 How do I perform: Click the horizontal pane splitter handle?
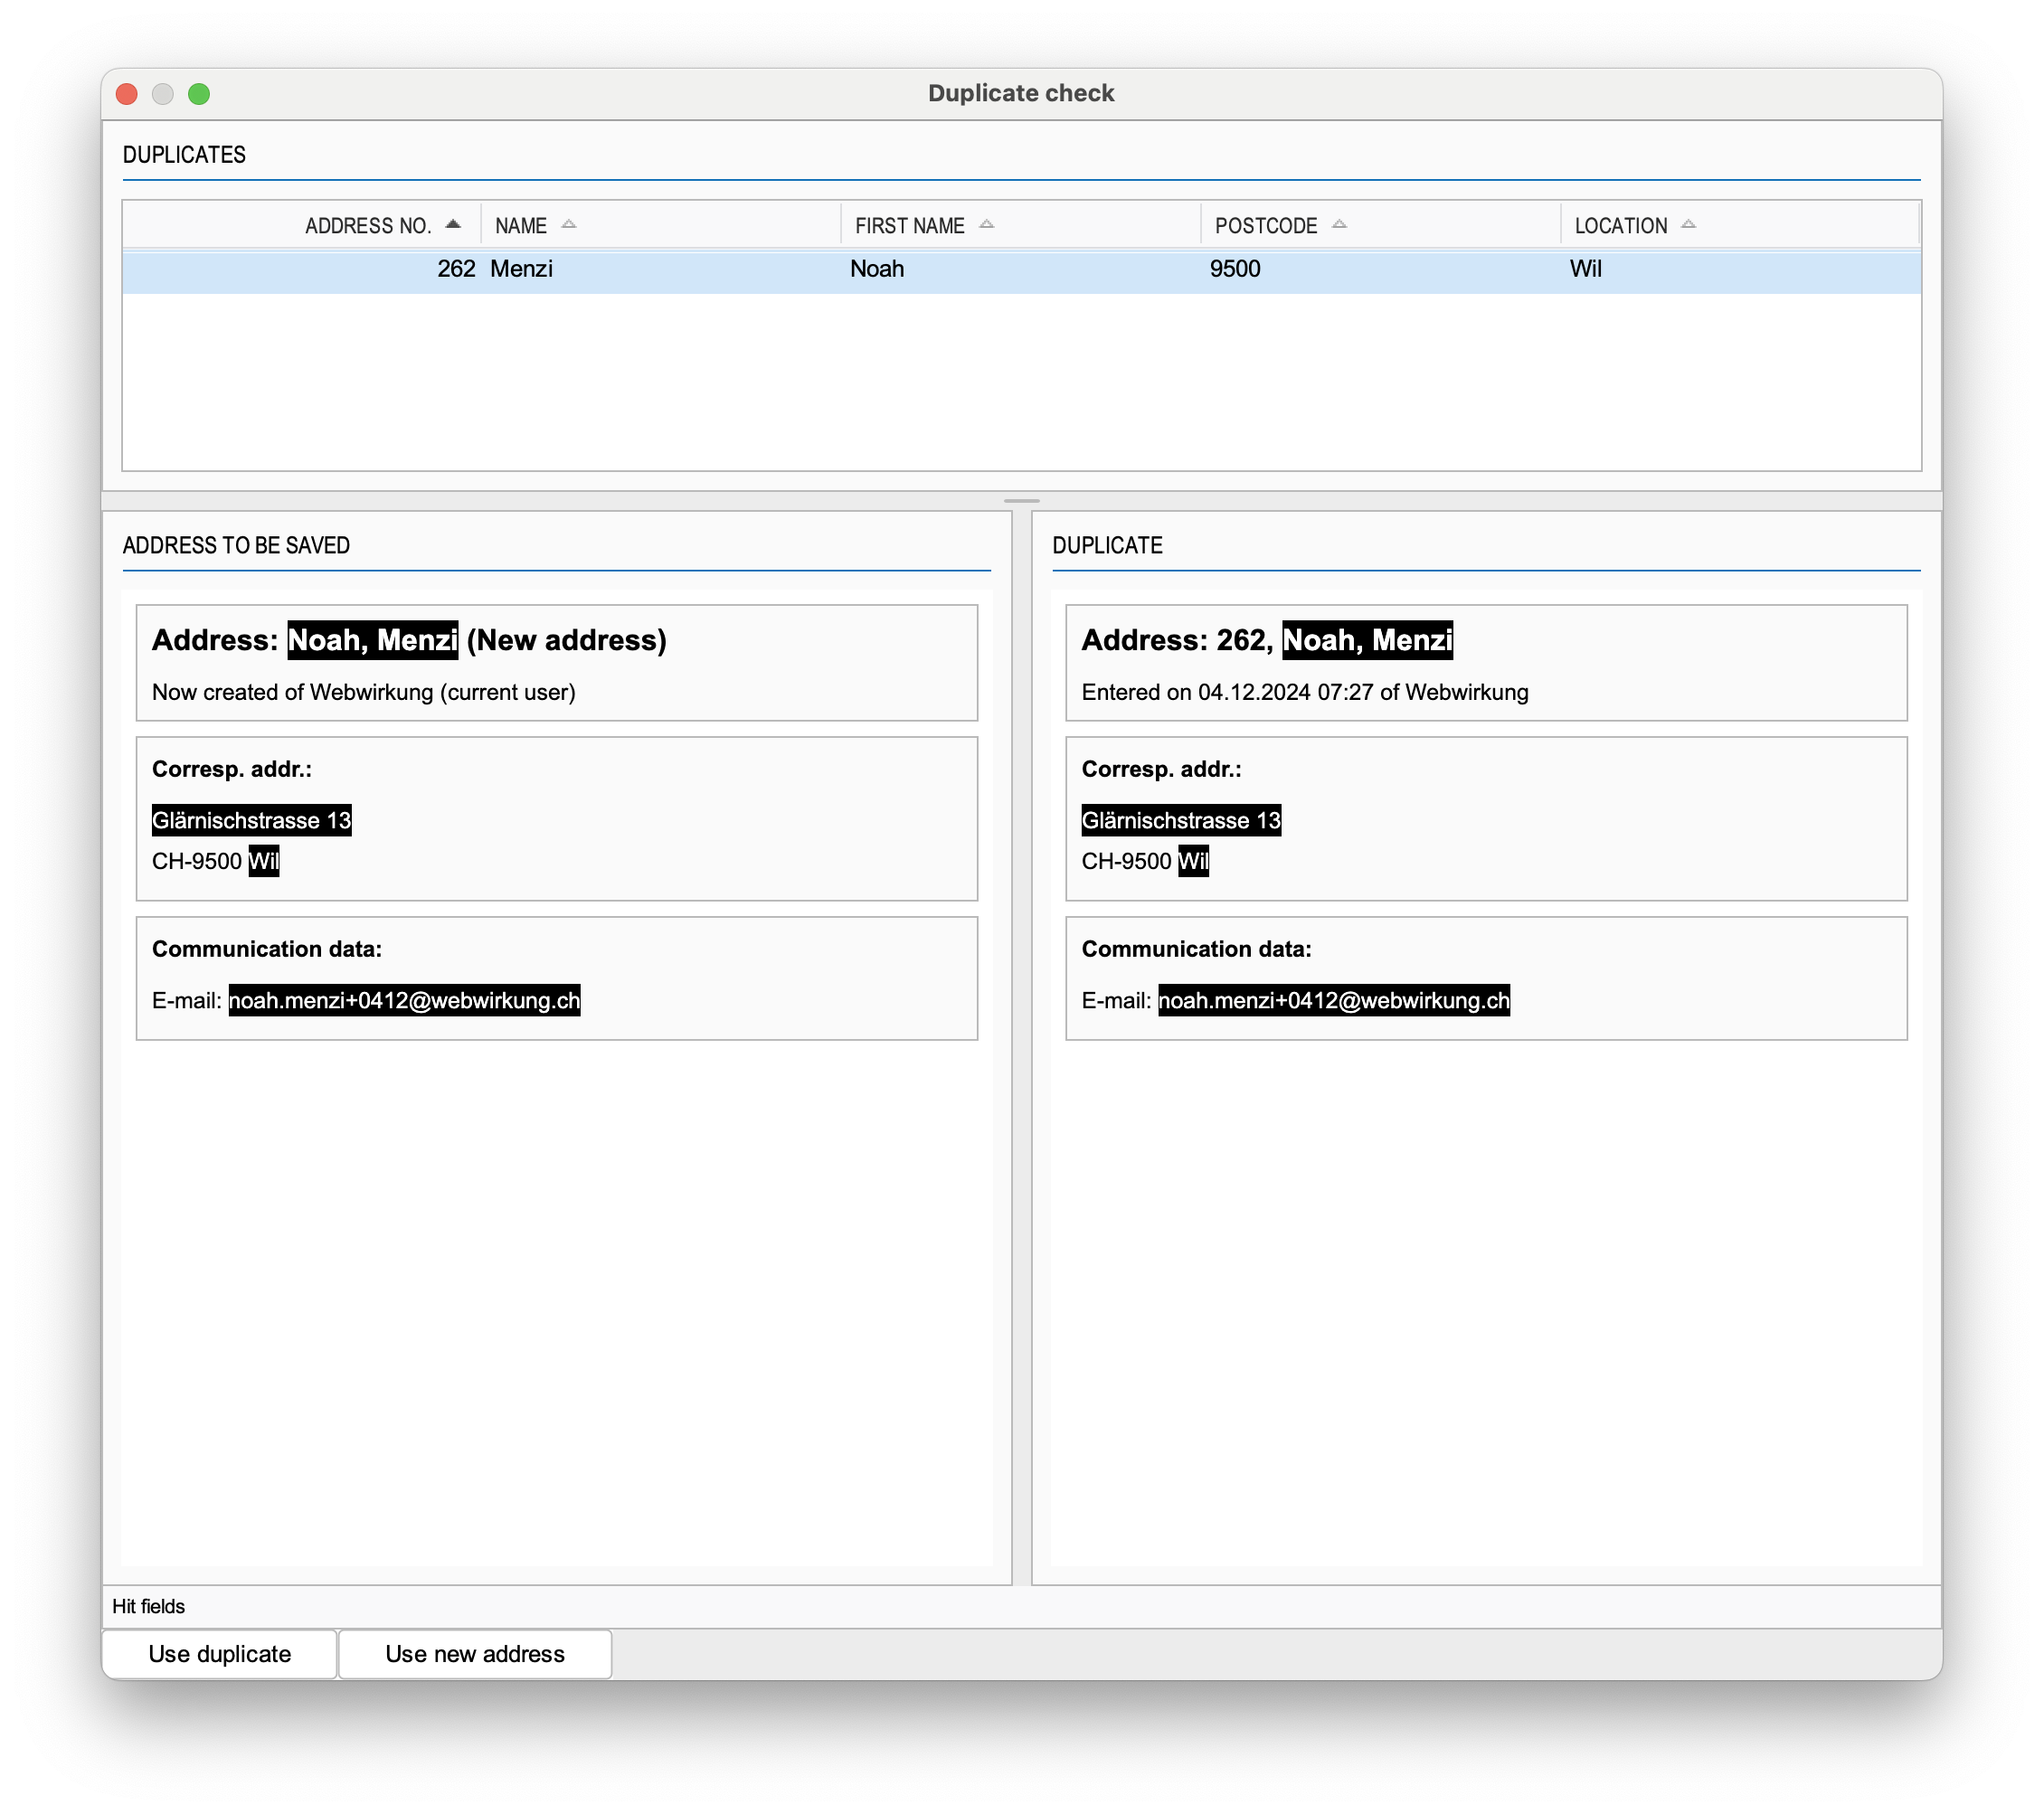[x=1021, y=500]
